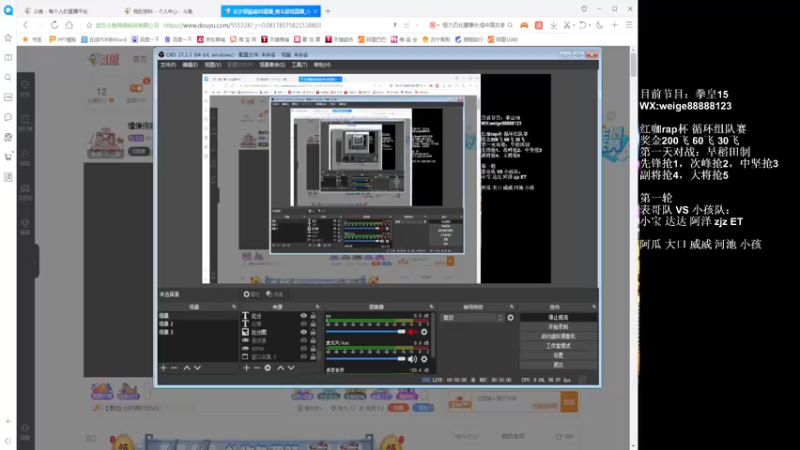Viewport: 800px width, 450px height.
Task: Add a new source with the Sources plus icon
Action: point(246,368)
